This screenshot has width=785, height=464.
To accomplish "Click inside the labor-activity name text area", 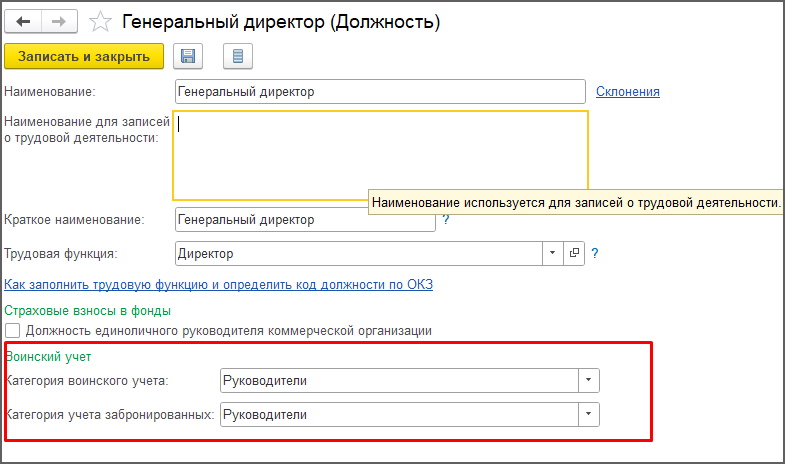I will (x=380, y=155).
